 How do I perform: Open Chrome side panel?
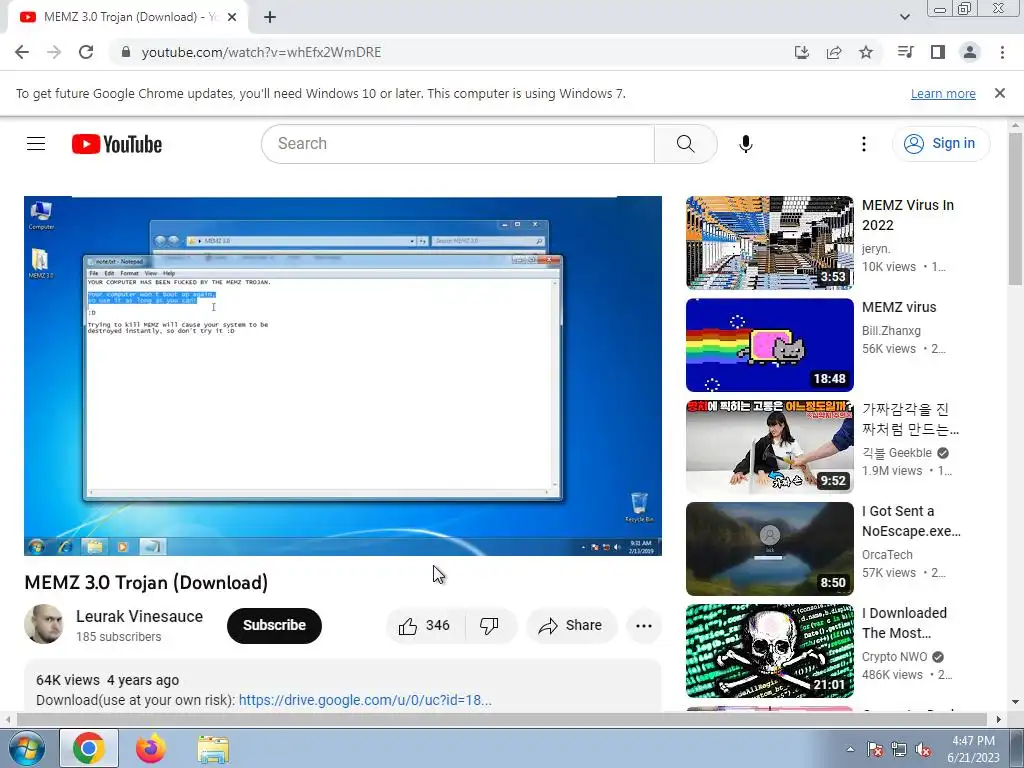pos(938,52)
